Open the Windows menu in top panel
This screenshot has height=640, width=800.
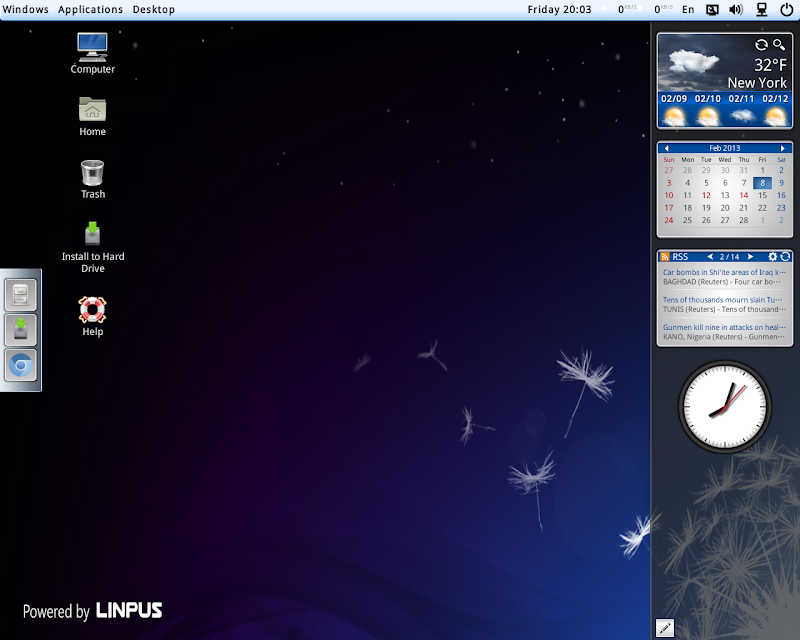coord(25,9)
